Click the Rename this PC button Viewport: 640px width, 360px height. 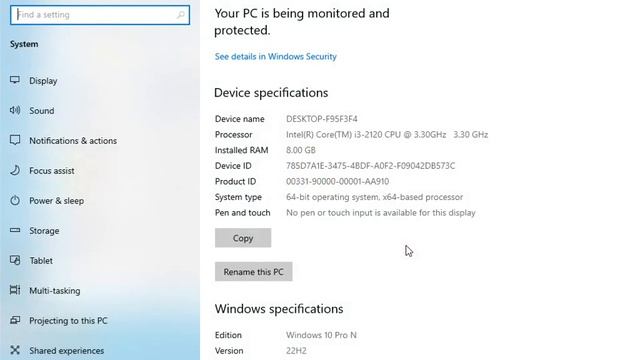[253, 272]
